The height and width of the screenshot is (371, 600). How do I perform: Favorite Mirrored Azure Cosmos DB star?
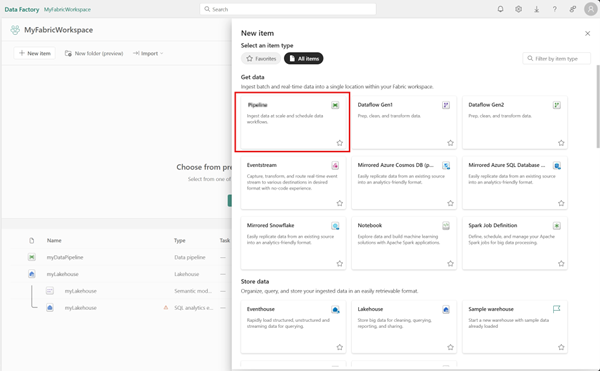click(x=450, y=203)
